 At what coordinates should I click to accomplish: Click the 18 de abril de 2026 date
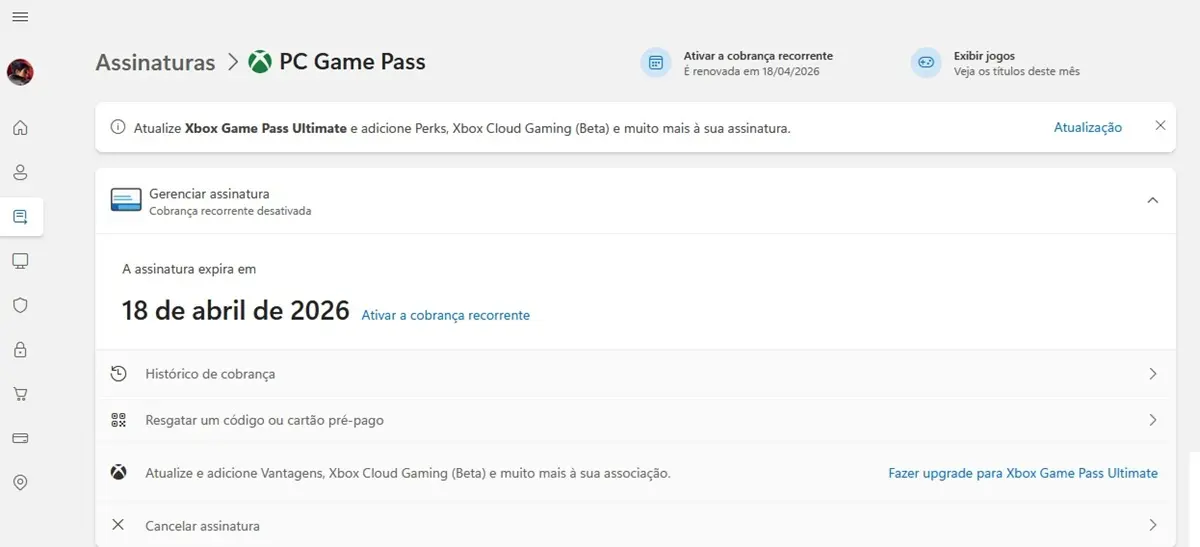click(236, 311)
